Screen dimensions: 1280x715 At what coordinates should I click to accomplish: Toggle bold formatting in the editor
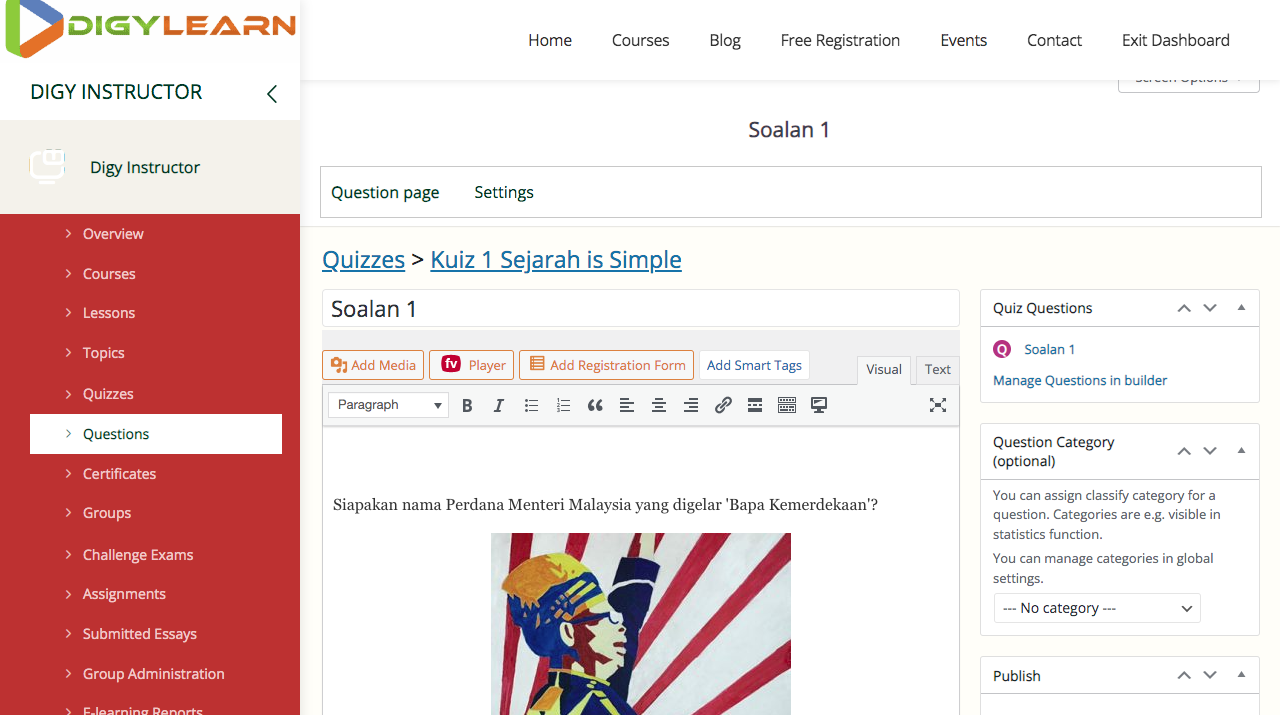click(x=467, y=405)
